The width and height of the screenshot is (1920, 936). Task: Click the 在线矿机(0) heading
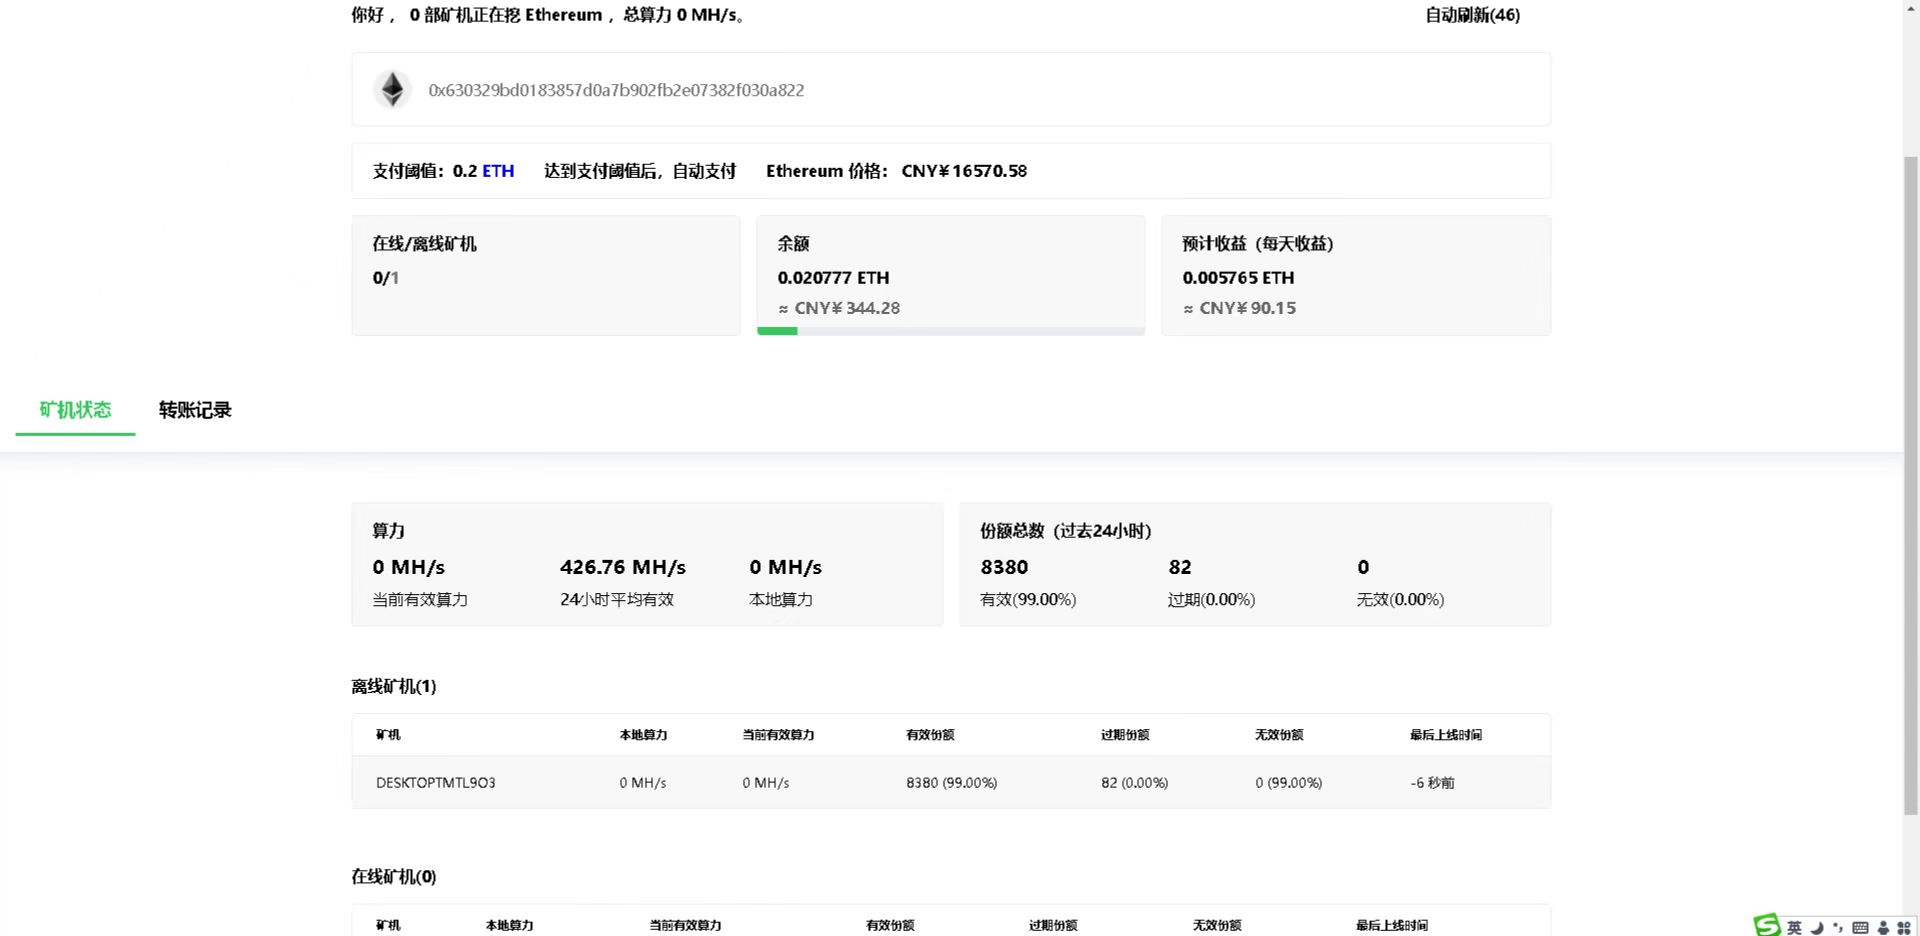coord(394,876)
